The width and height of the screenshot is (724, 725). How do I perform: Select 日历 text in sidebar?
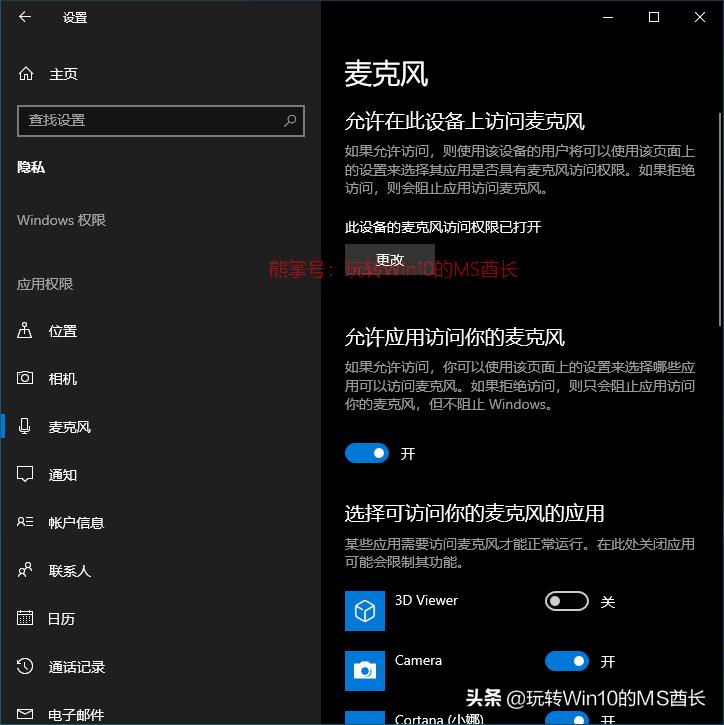click(x=61, y=619)
